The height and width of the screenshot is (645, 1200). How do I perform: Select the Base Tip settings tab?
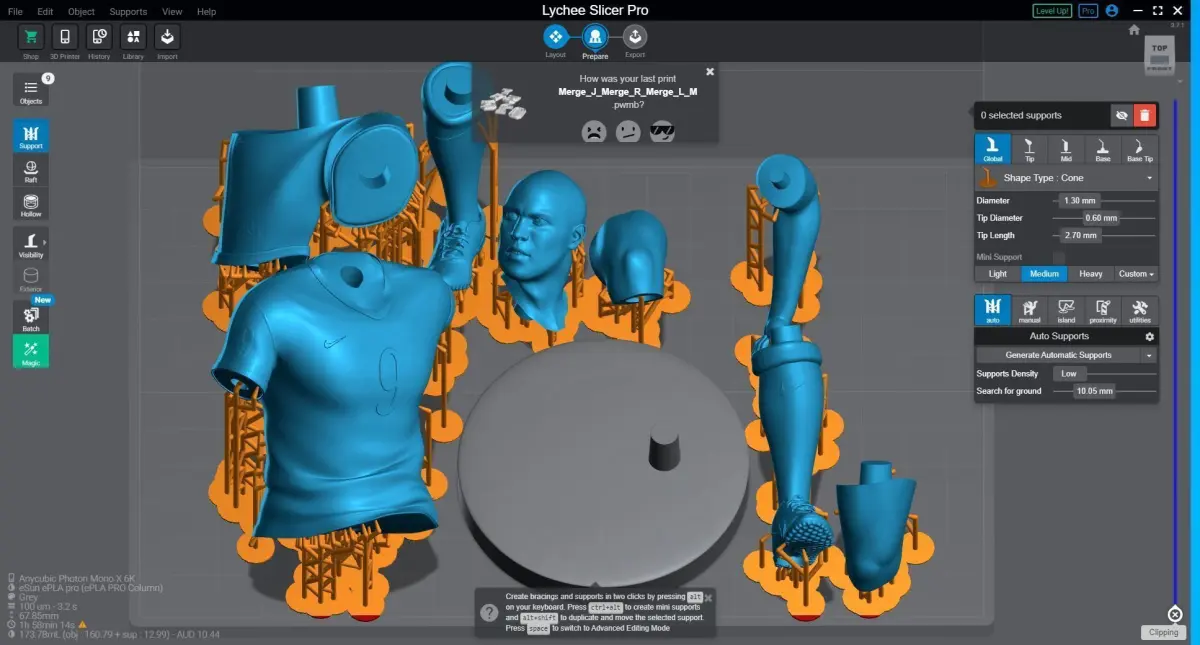[x=1140, y=149]
